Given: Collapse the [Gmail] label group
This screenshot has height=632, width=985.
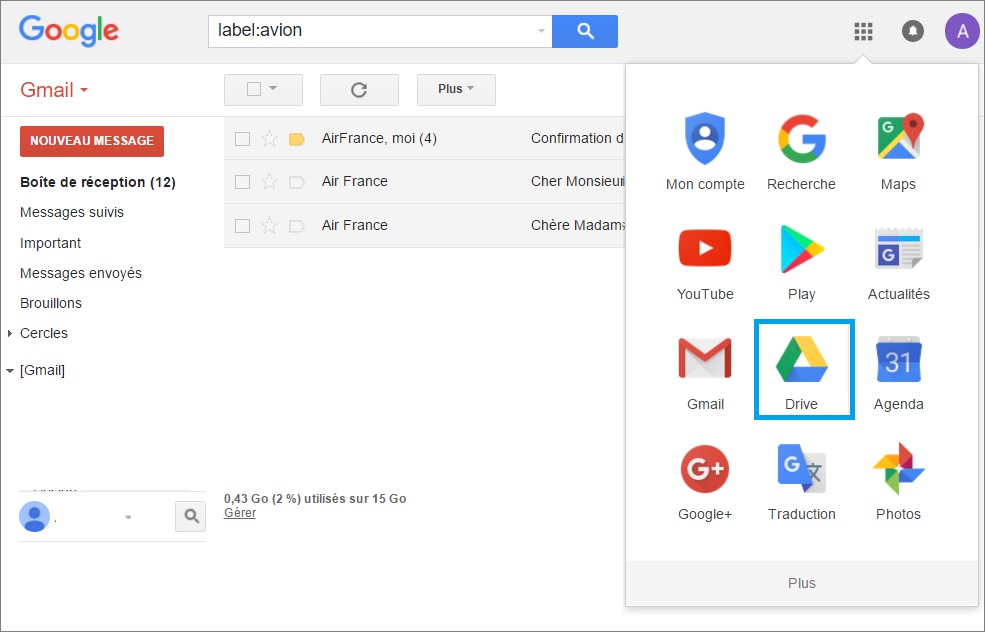Looking at the screenshot, I should point(10,371).
